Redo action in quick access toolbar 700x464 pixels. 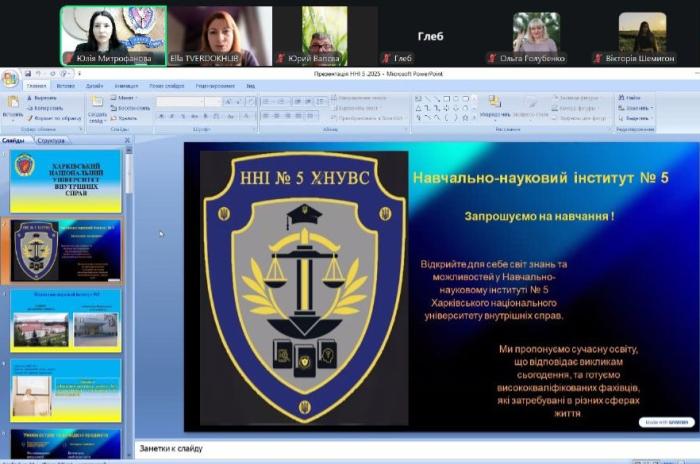click(x=52, y=74)
